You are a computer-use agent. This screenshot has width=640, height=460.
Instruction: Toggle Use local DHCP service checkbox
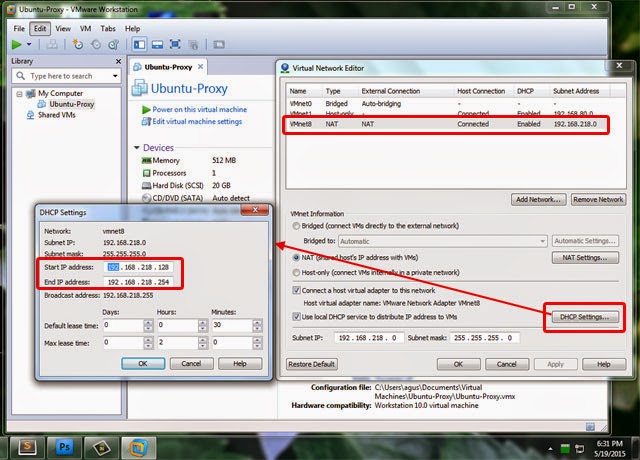297,317
